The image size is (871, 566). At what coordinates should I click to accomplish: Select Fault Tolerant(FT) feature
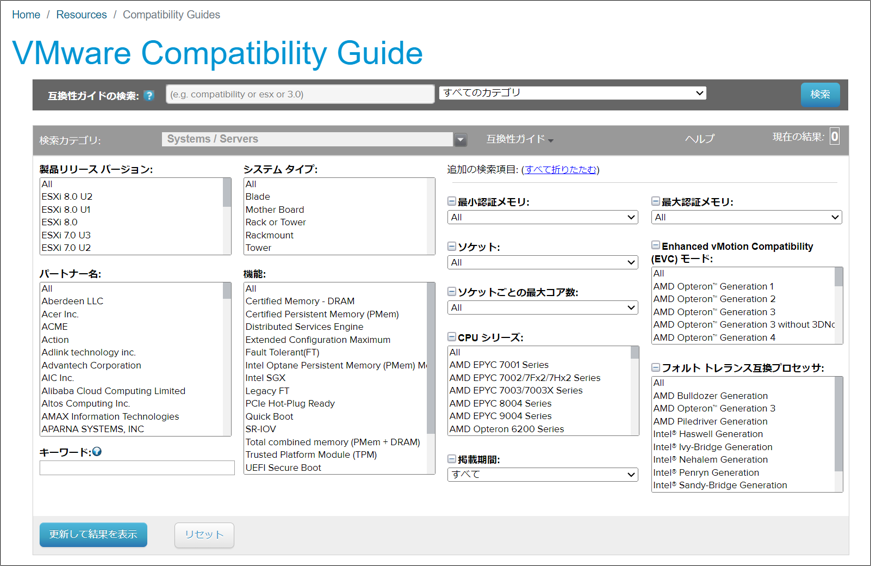tap(282, 352)
